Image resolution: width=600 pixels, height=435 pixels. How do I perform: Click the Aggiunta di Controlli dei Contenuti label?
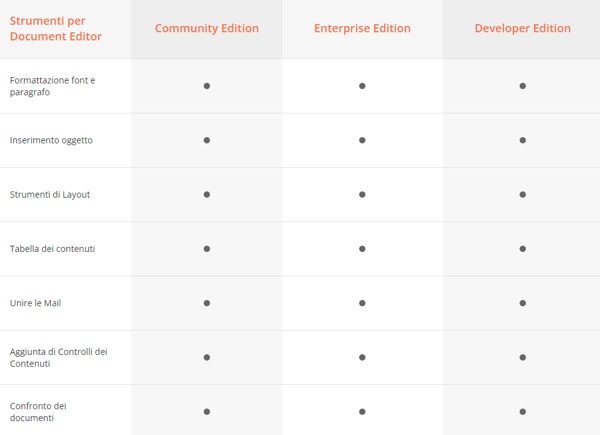(58, 357)
